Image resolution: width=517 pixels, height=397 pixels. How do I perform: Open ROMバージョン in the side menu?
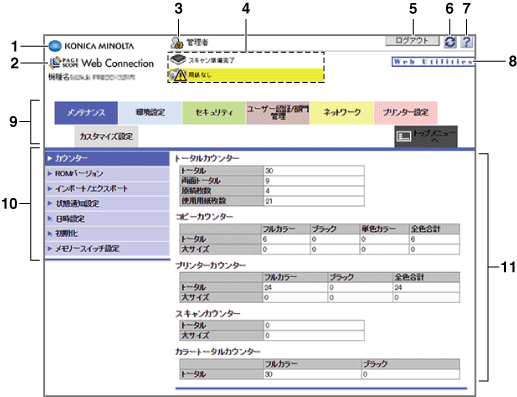pos(107,174)
